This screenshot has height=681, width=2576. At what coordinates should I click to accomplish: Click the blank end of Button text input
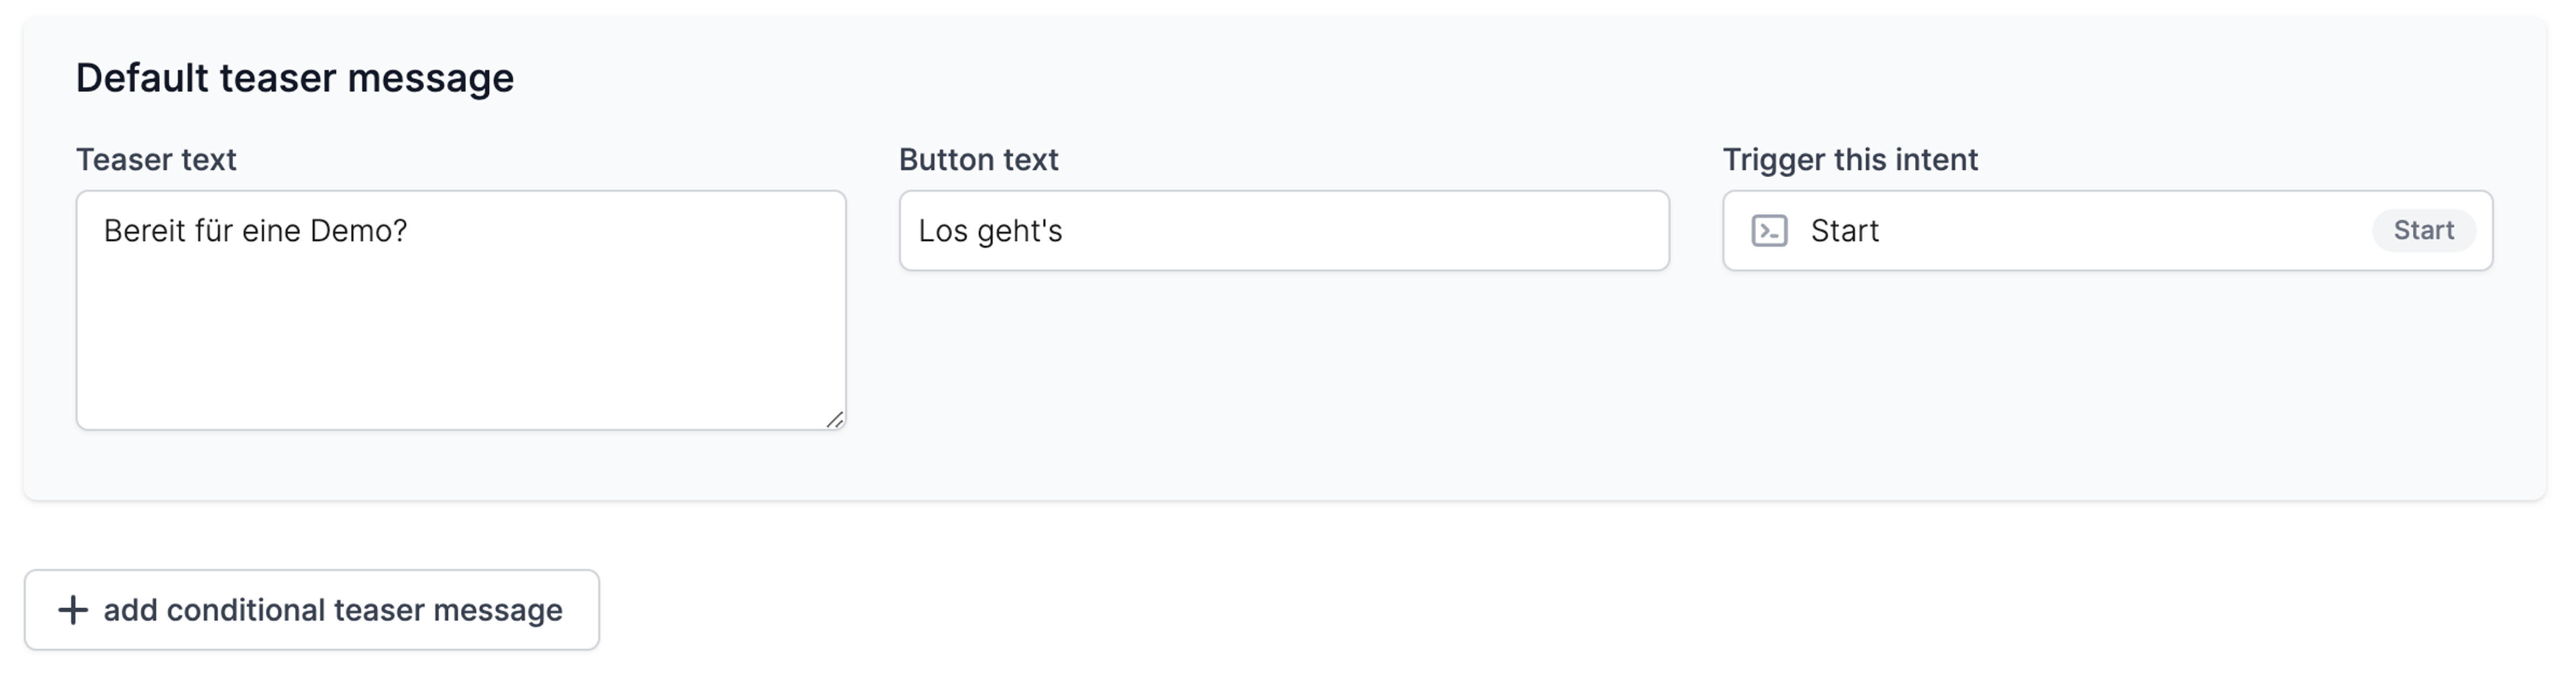[x=1400, y=231]
